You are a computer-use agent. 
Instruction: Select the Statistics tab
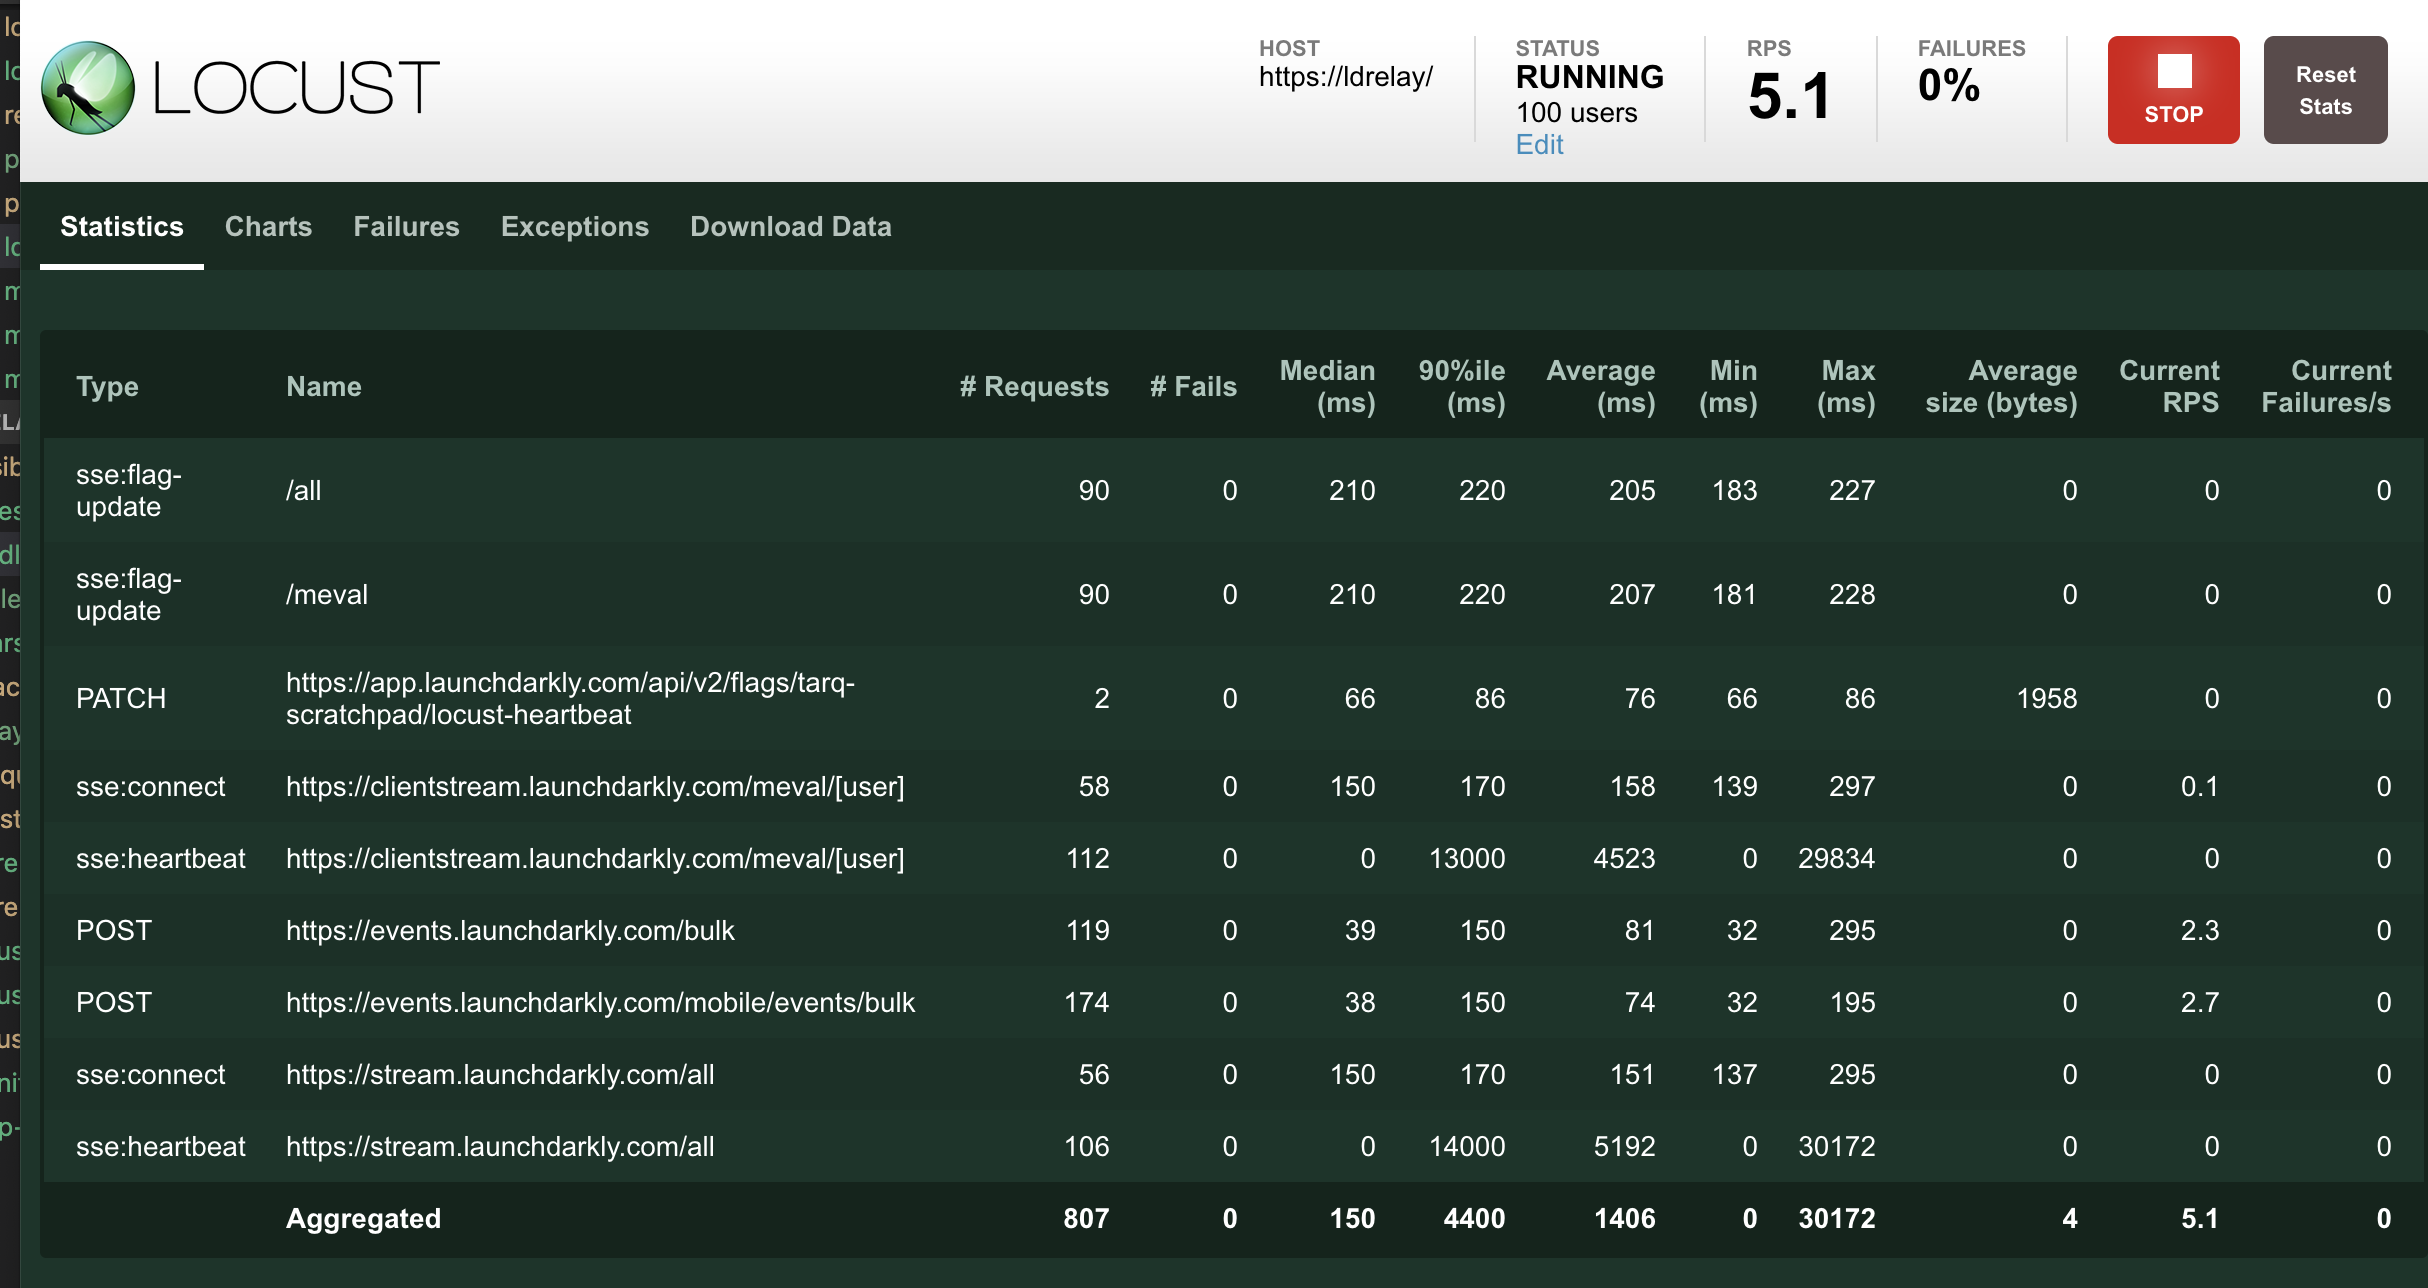(122, 227)
